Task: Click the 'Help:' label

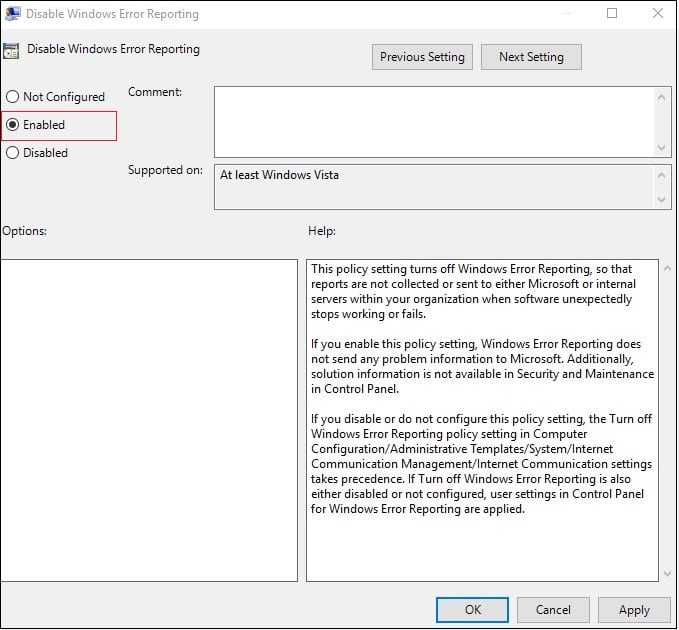Action: point(322,231)
